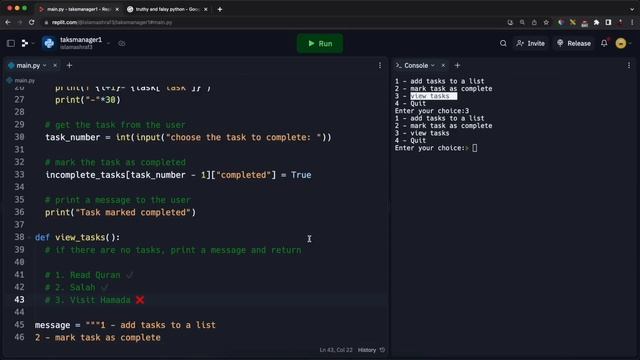The width and height of the screenshot is (640, 360).
Task: Go back in the browser
Action: [x=8, y=22]
